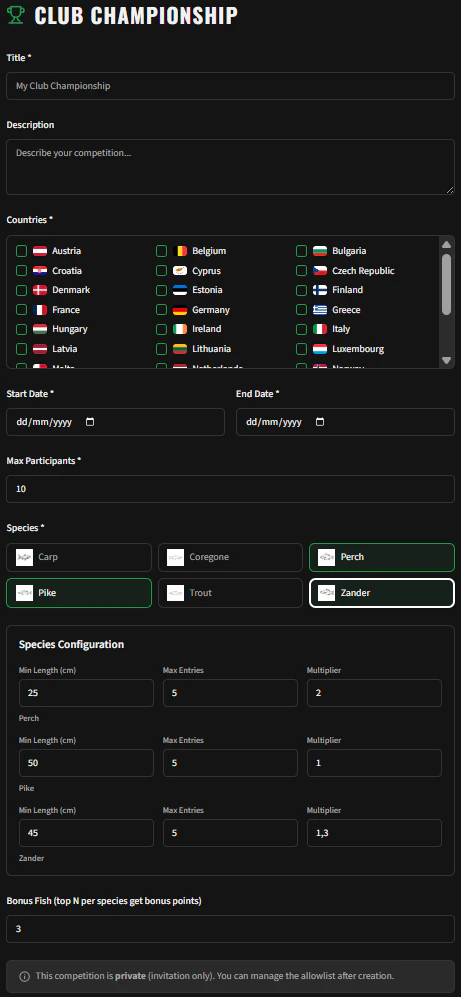Click the Countries list scroll up arrow
The image size is (461, 997).
click(x=446, y=244)
